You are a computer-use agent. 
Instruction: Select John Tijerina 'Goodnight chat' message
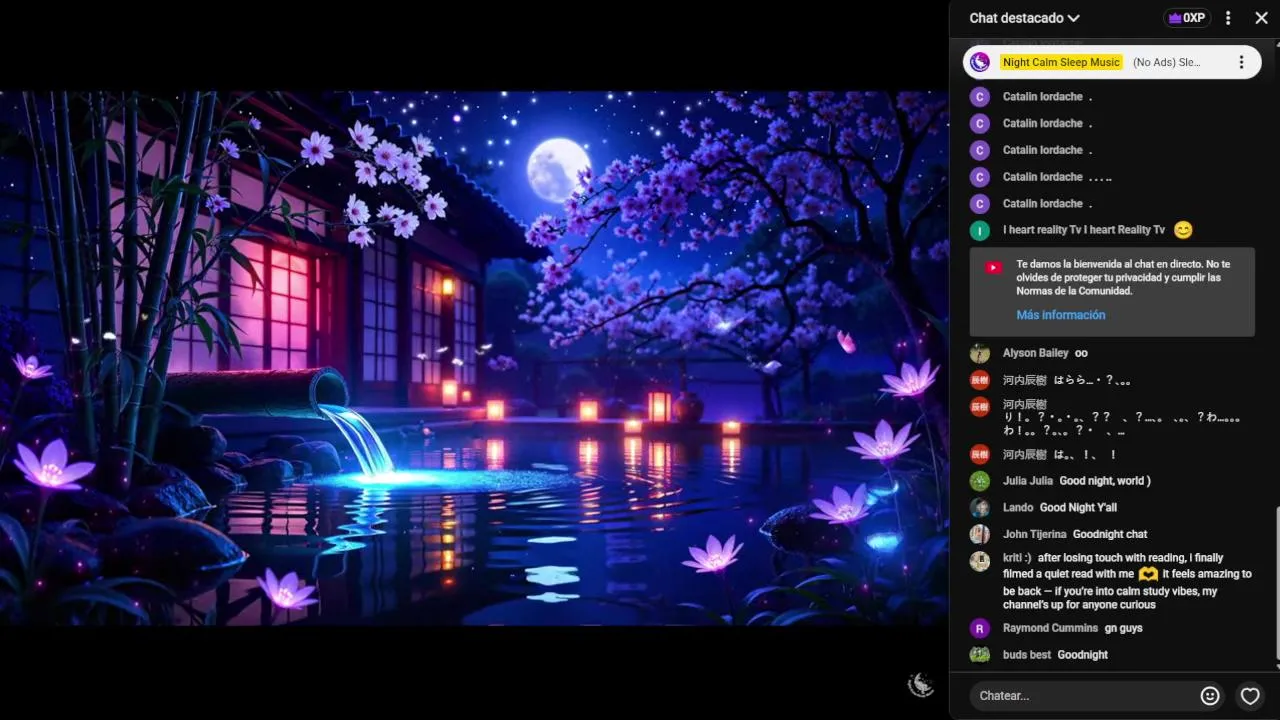(x=1110, y=535)
